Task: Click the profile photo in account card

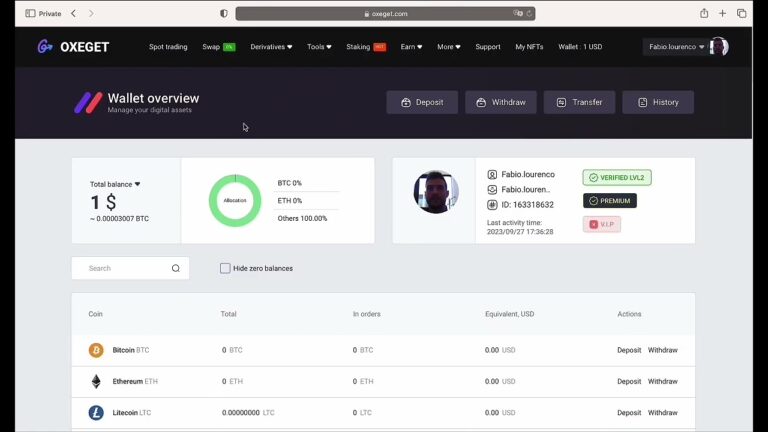Action: 436,192
